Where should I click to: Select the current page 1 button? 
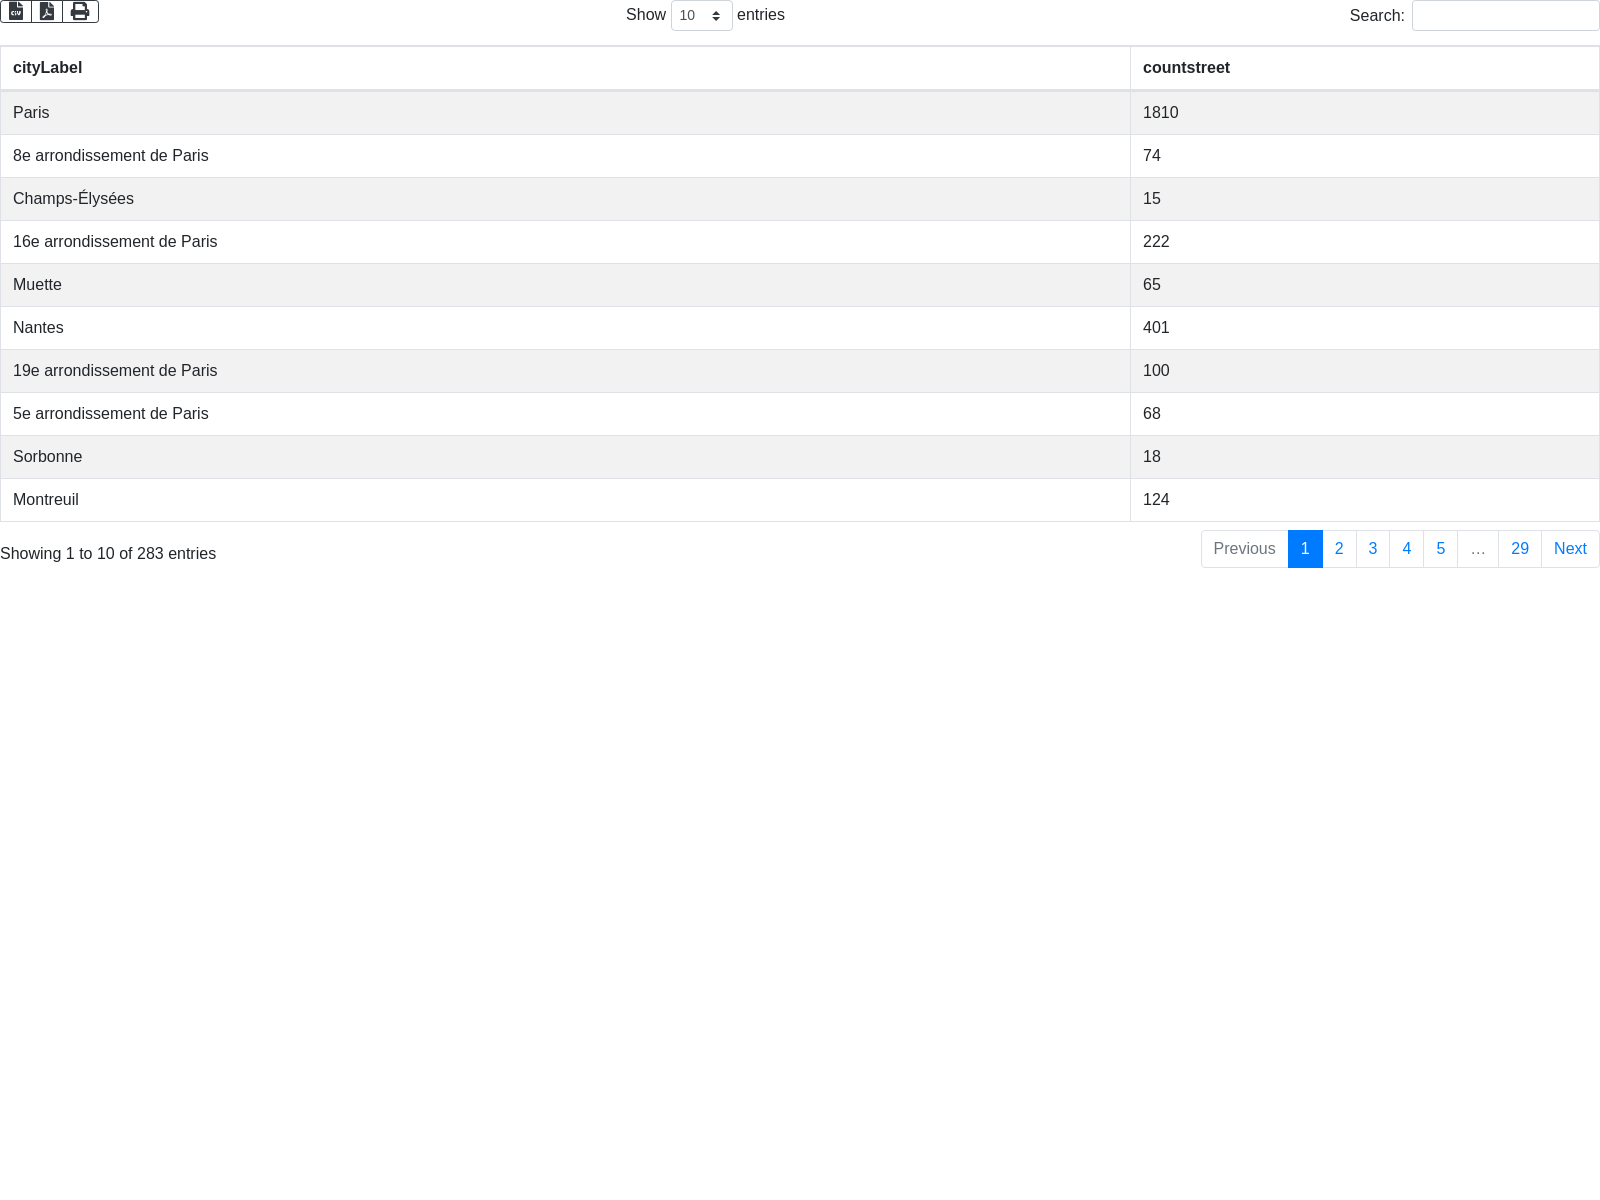[1305, 549]
